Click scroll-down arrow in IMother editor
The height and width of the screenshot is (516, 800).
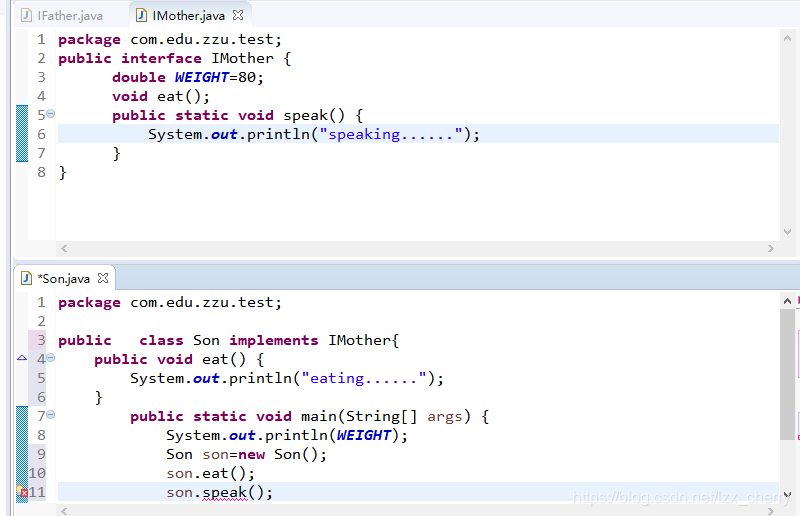(x=787, y=231)
